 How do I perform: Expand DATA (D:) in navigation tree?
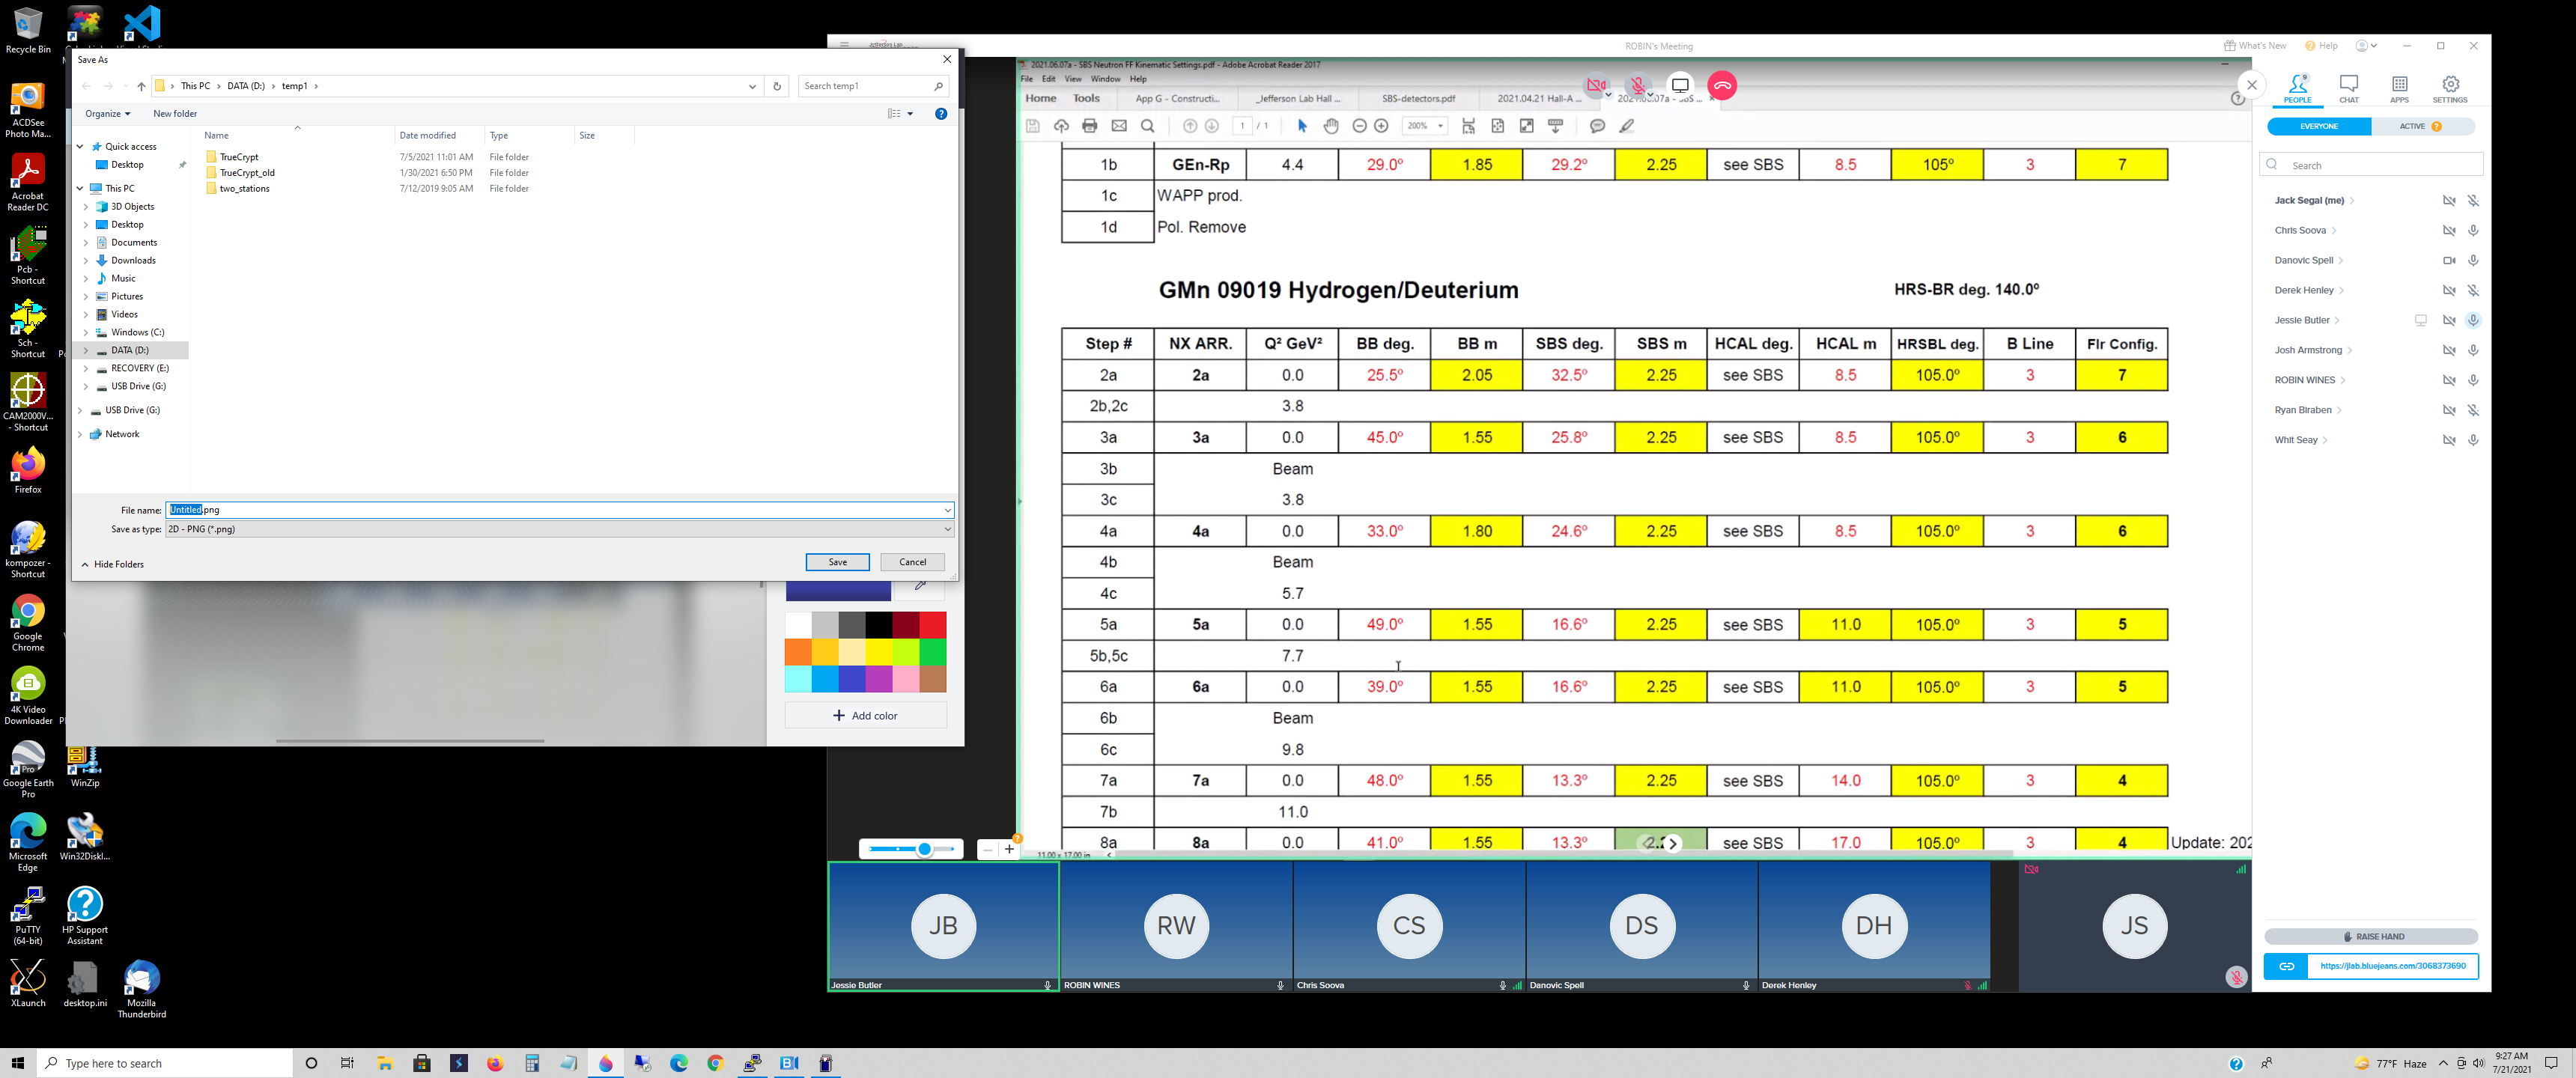tap(86, 351)
